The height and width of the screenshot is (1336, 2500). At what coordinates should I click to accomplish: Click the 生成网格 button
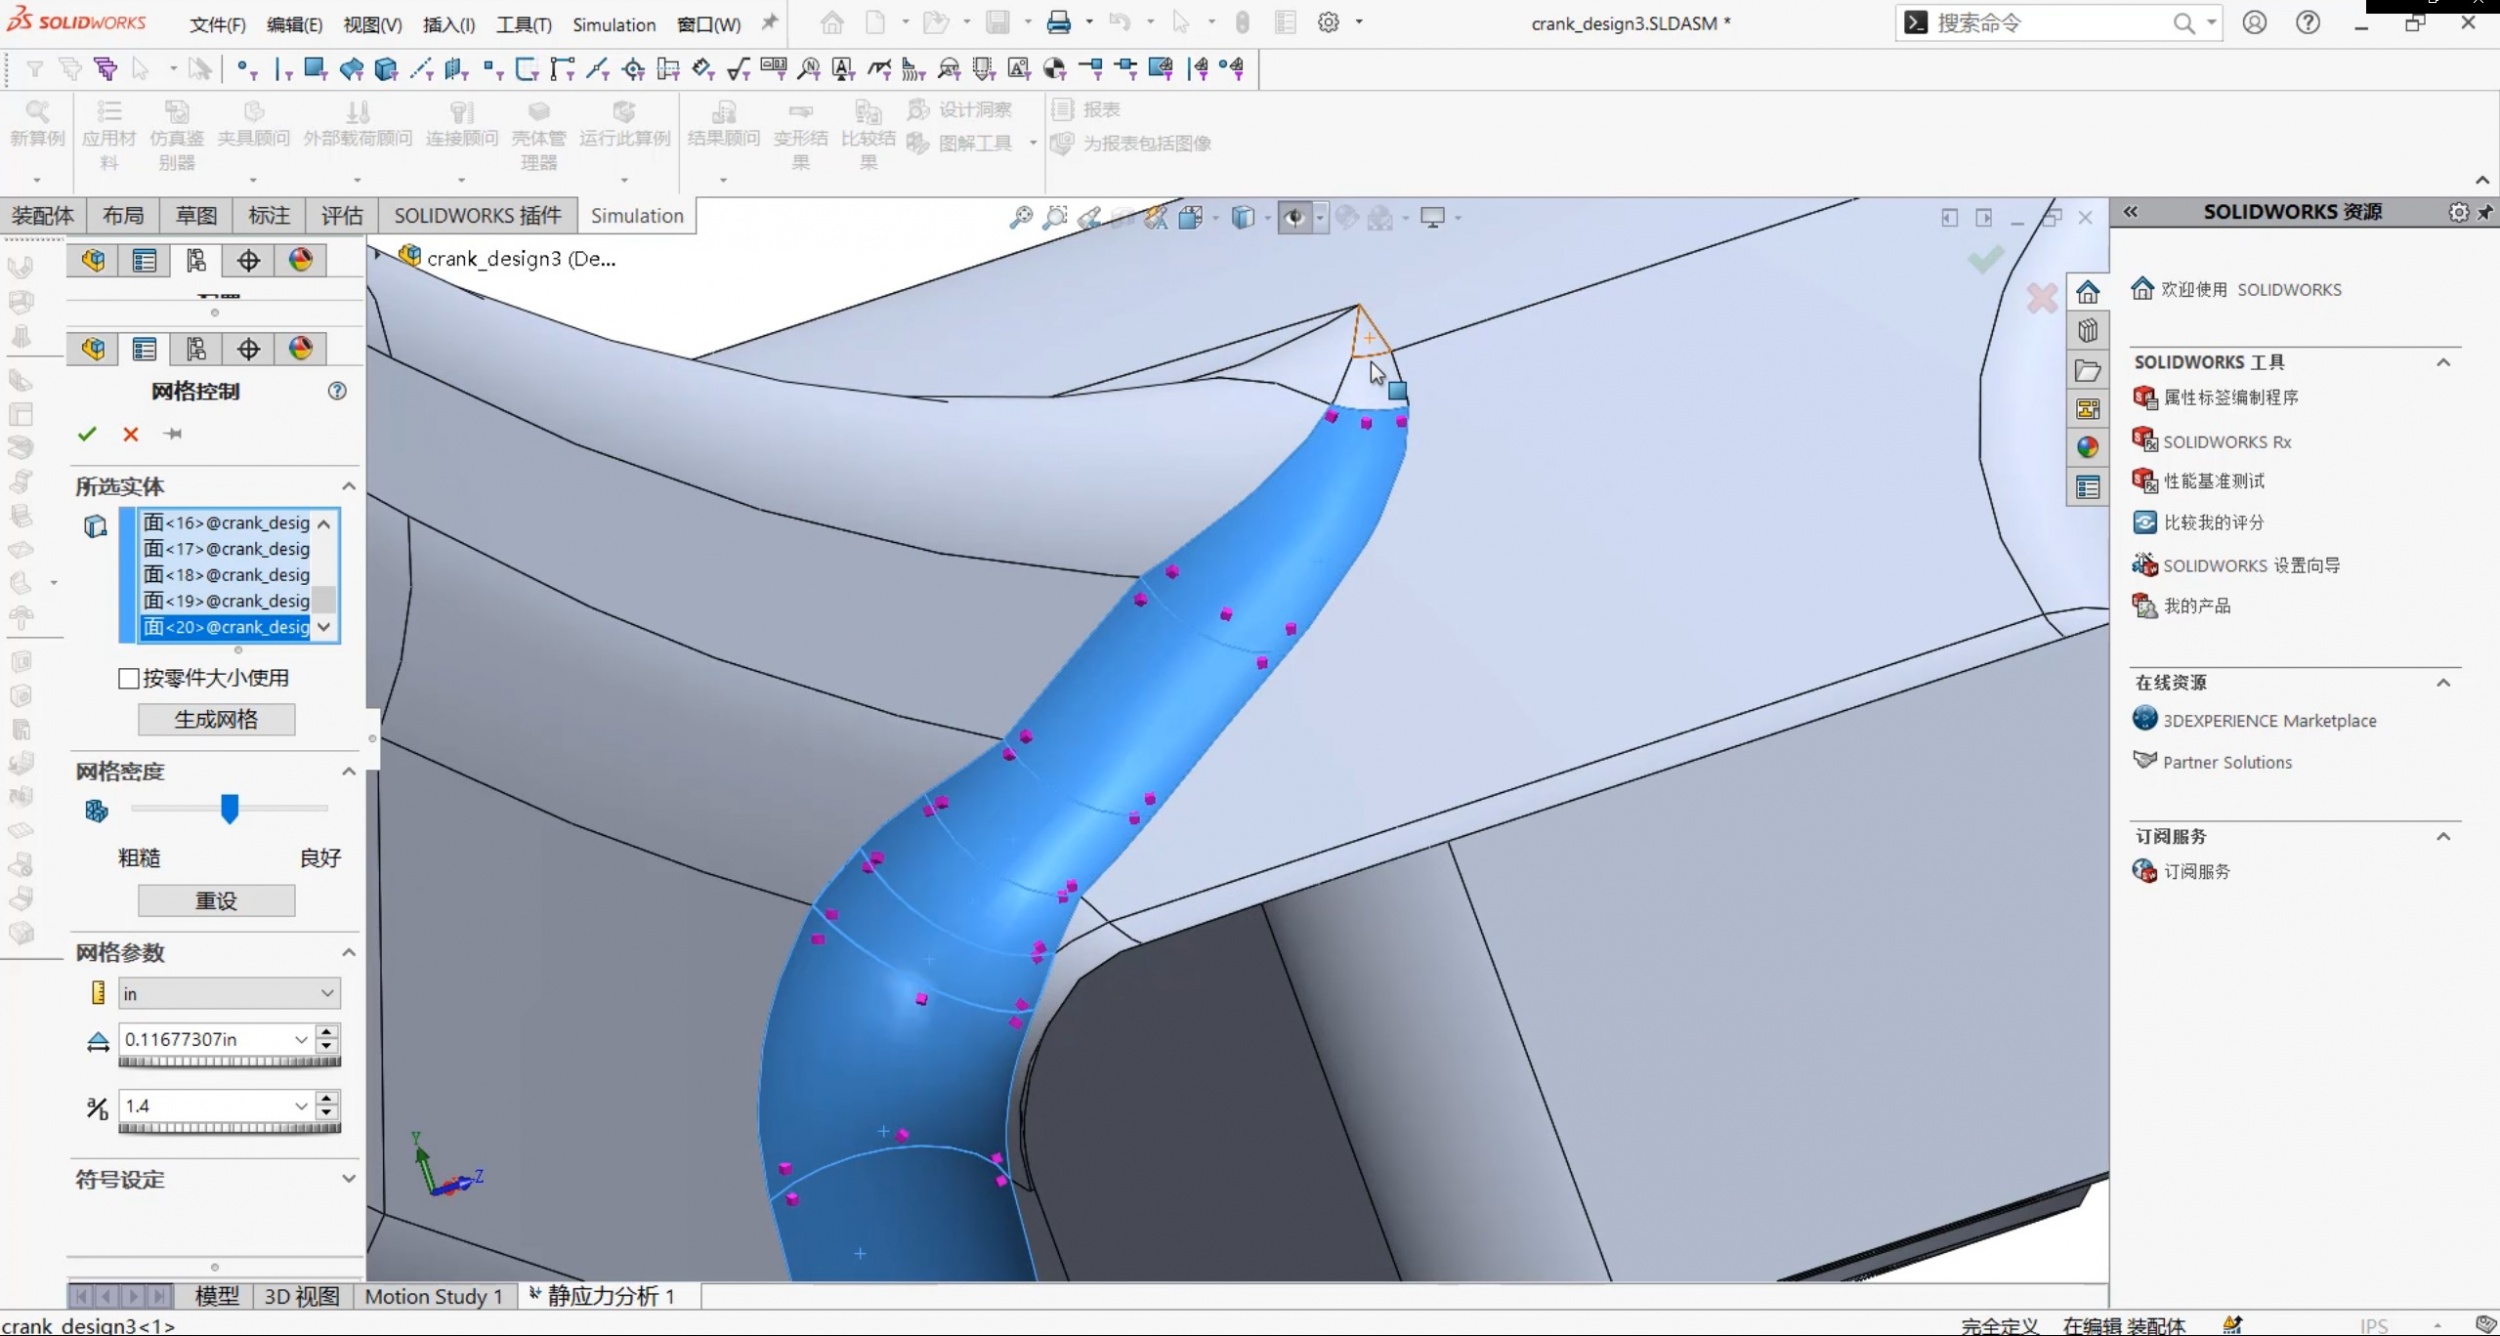[216, 720]
